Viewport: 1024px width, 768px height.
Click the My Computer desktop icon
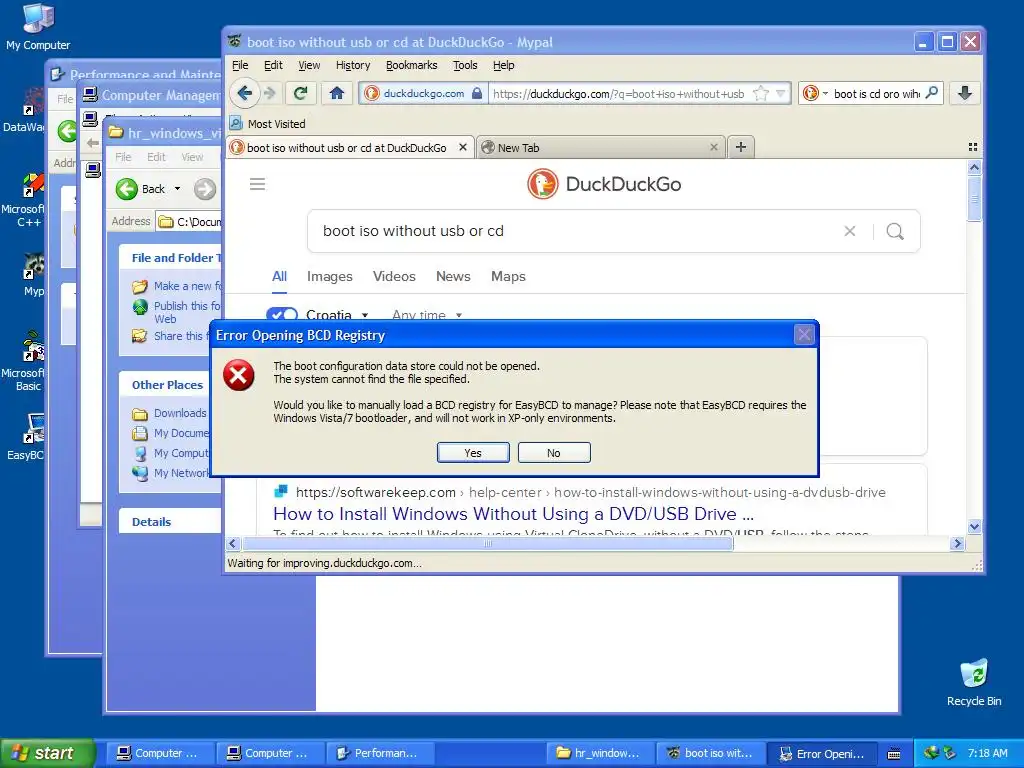(x=38, y=26)
